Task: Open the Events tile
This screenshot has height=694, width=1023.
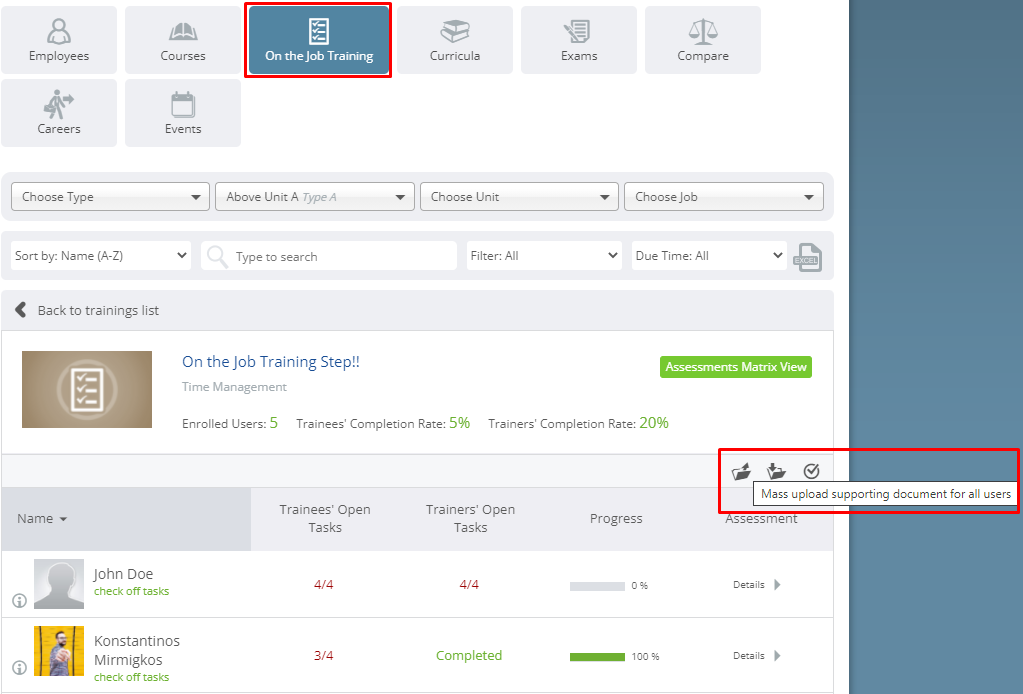Action: [183, 113]
